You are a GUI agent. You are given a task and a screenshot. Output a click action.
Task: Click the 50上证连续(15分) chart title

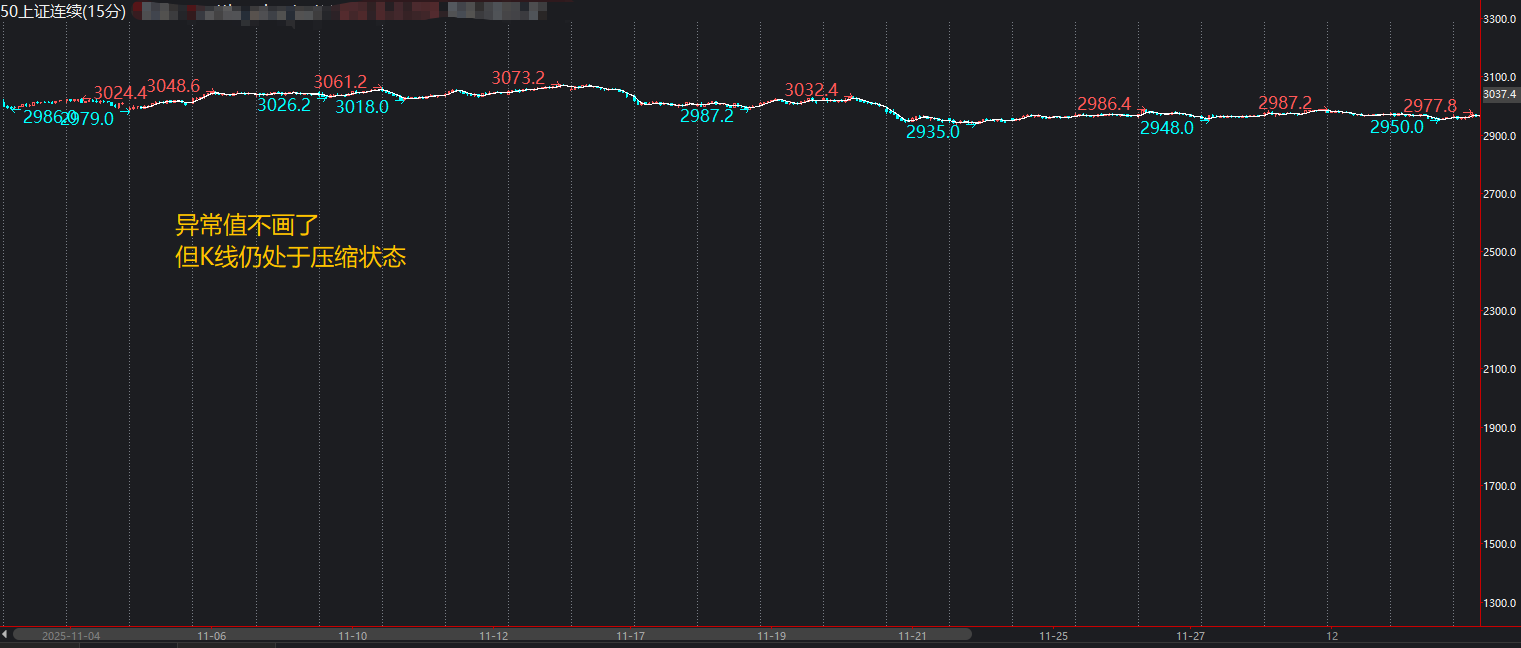click(63, 11)
